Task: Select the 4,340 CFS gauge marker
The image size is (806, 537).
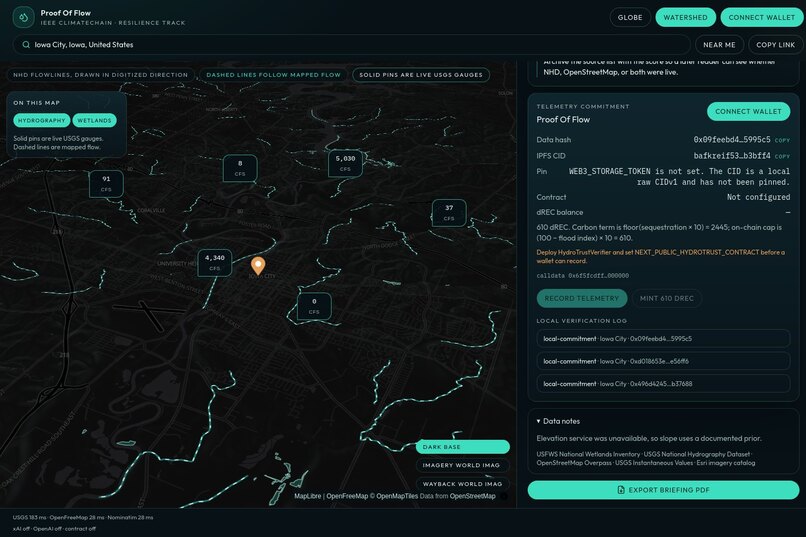Action: pos(214,263)
